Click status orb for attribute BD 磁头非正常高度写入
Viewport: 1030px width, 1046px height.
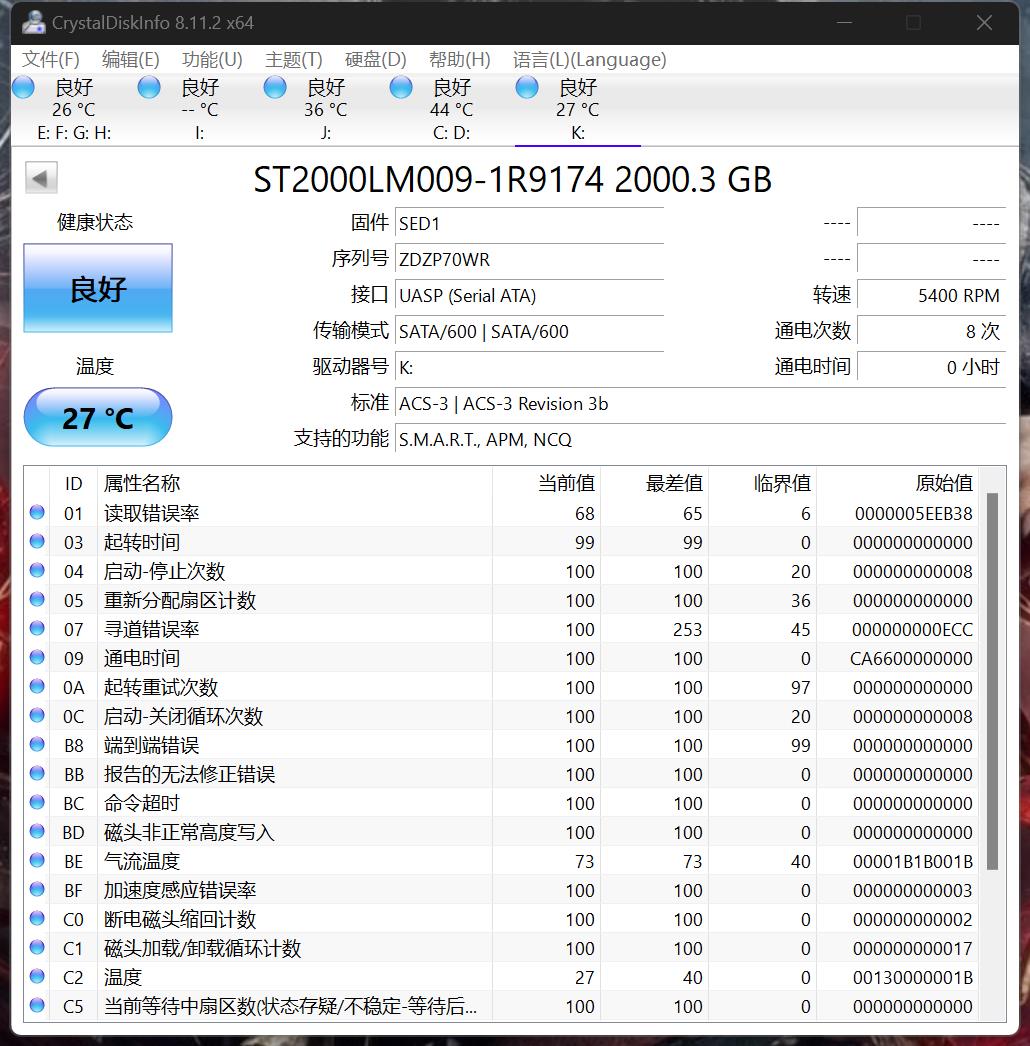click(37, 831)
